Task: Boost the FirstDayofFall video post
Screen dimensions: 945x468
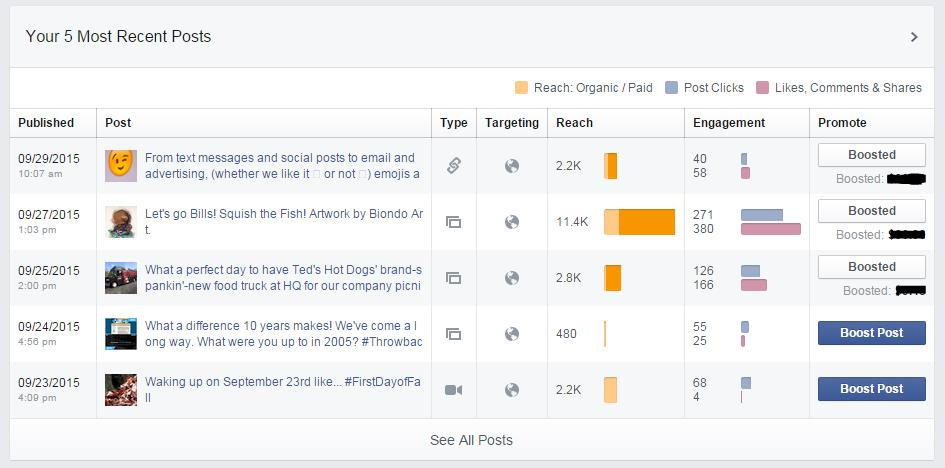Action: pyautogui.click(x=871, y=389)
